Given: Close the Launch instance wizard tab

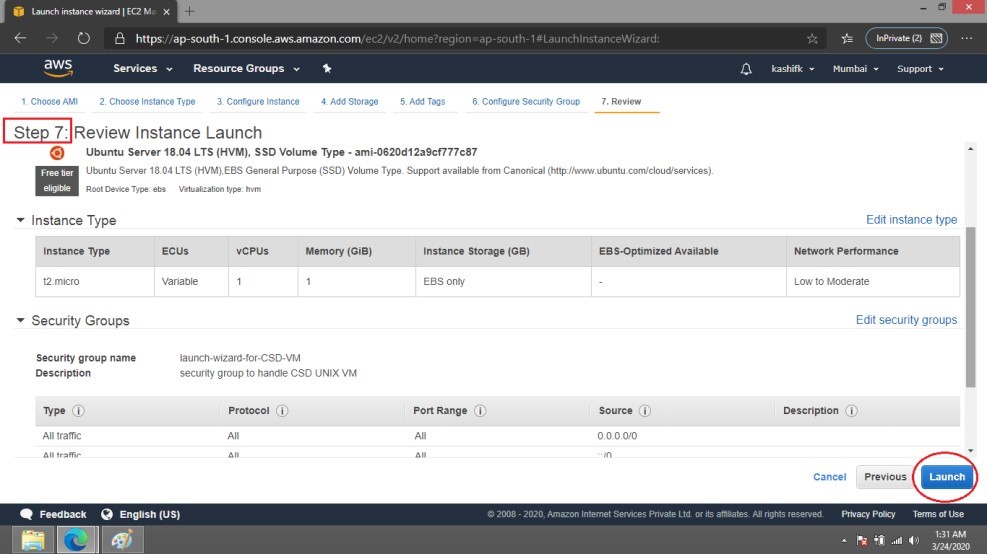Looking at the screenshot, I should (166, 11).
